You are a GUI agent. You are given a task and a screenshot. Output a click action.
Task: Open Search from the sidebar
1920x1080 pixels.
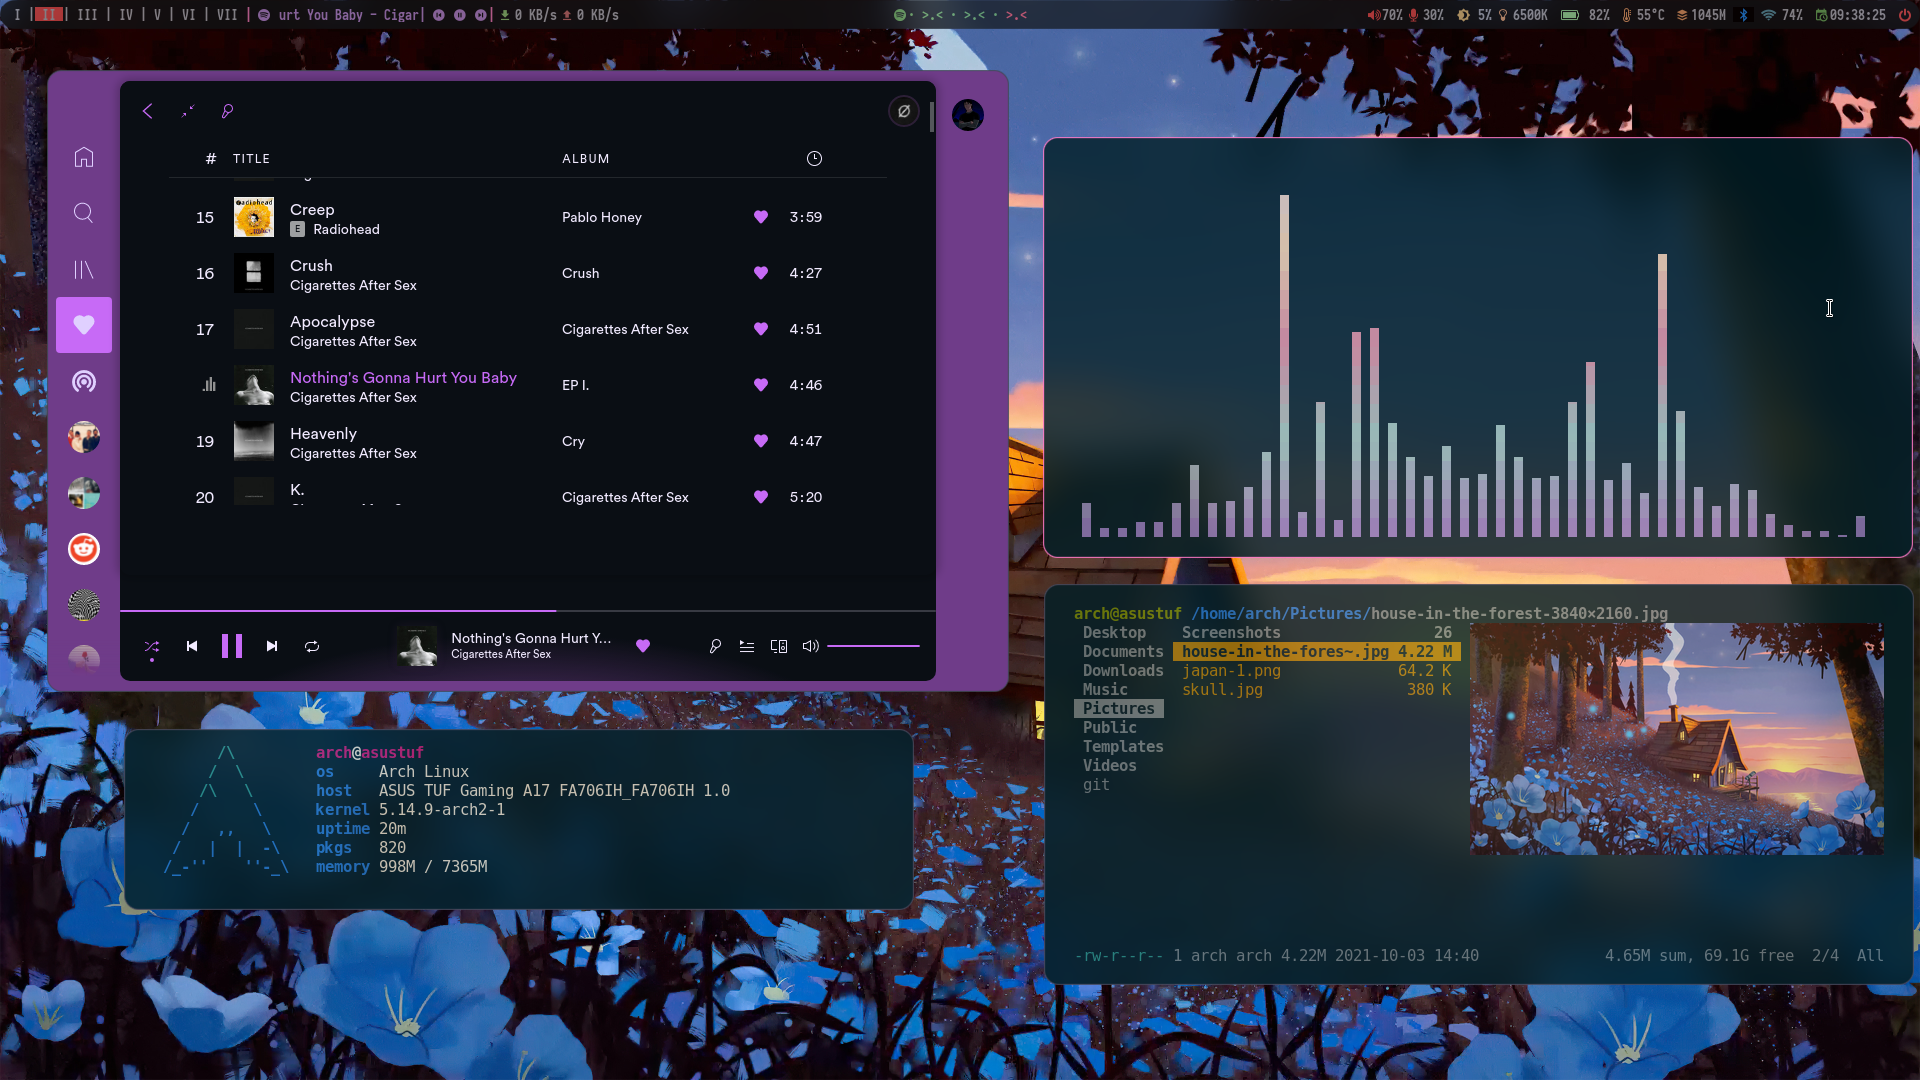[84, 213]
